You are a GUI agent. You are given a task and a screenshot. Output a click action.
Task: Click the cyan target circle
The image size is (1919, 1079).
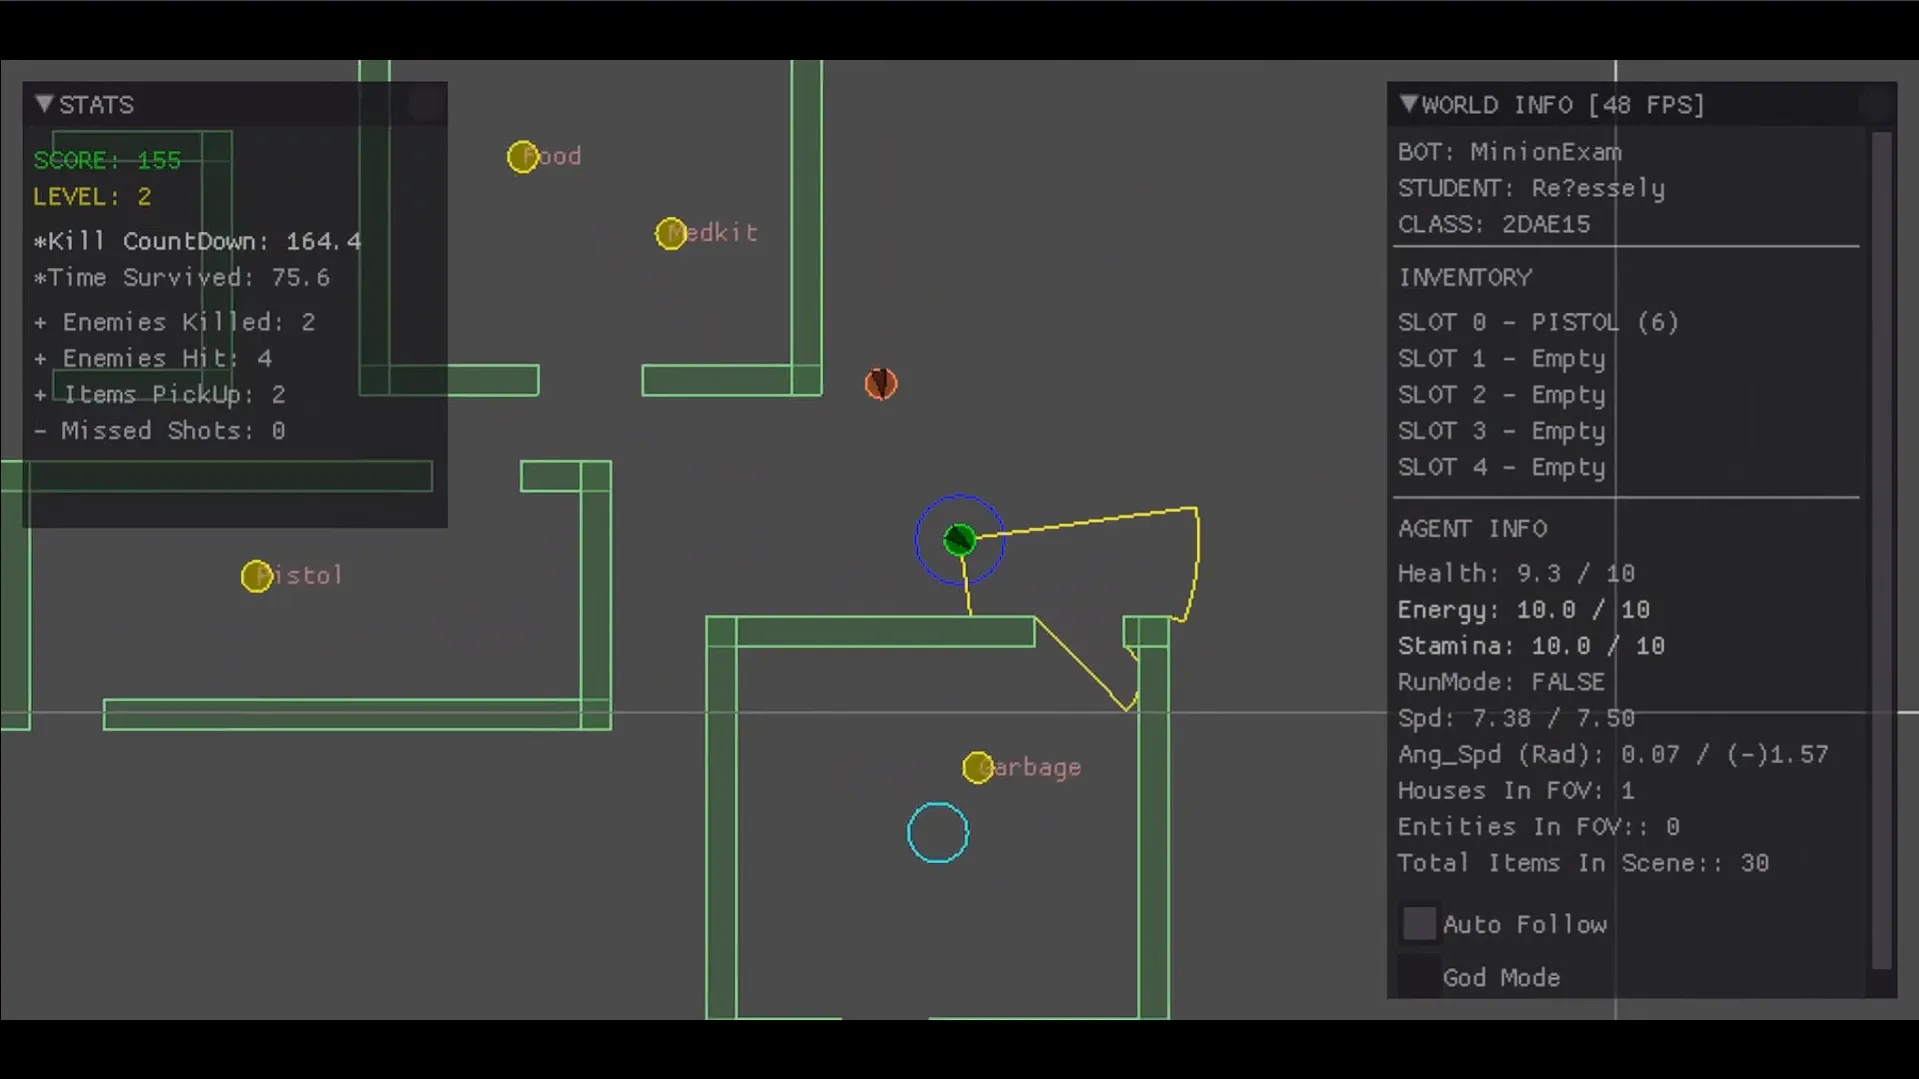[938, 833]
